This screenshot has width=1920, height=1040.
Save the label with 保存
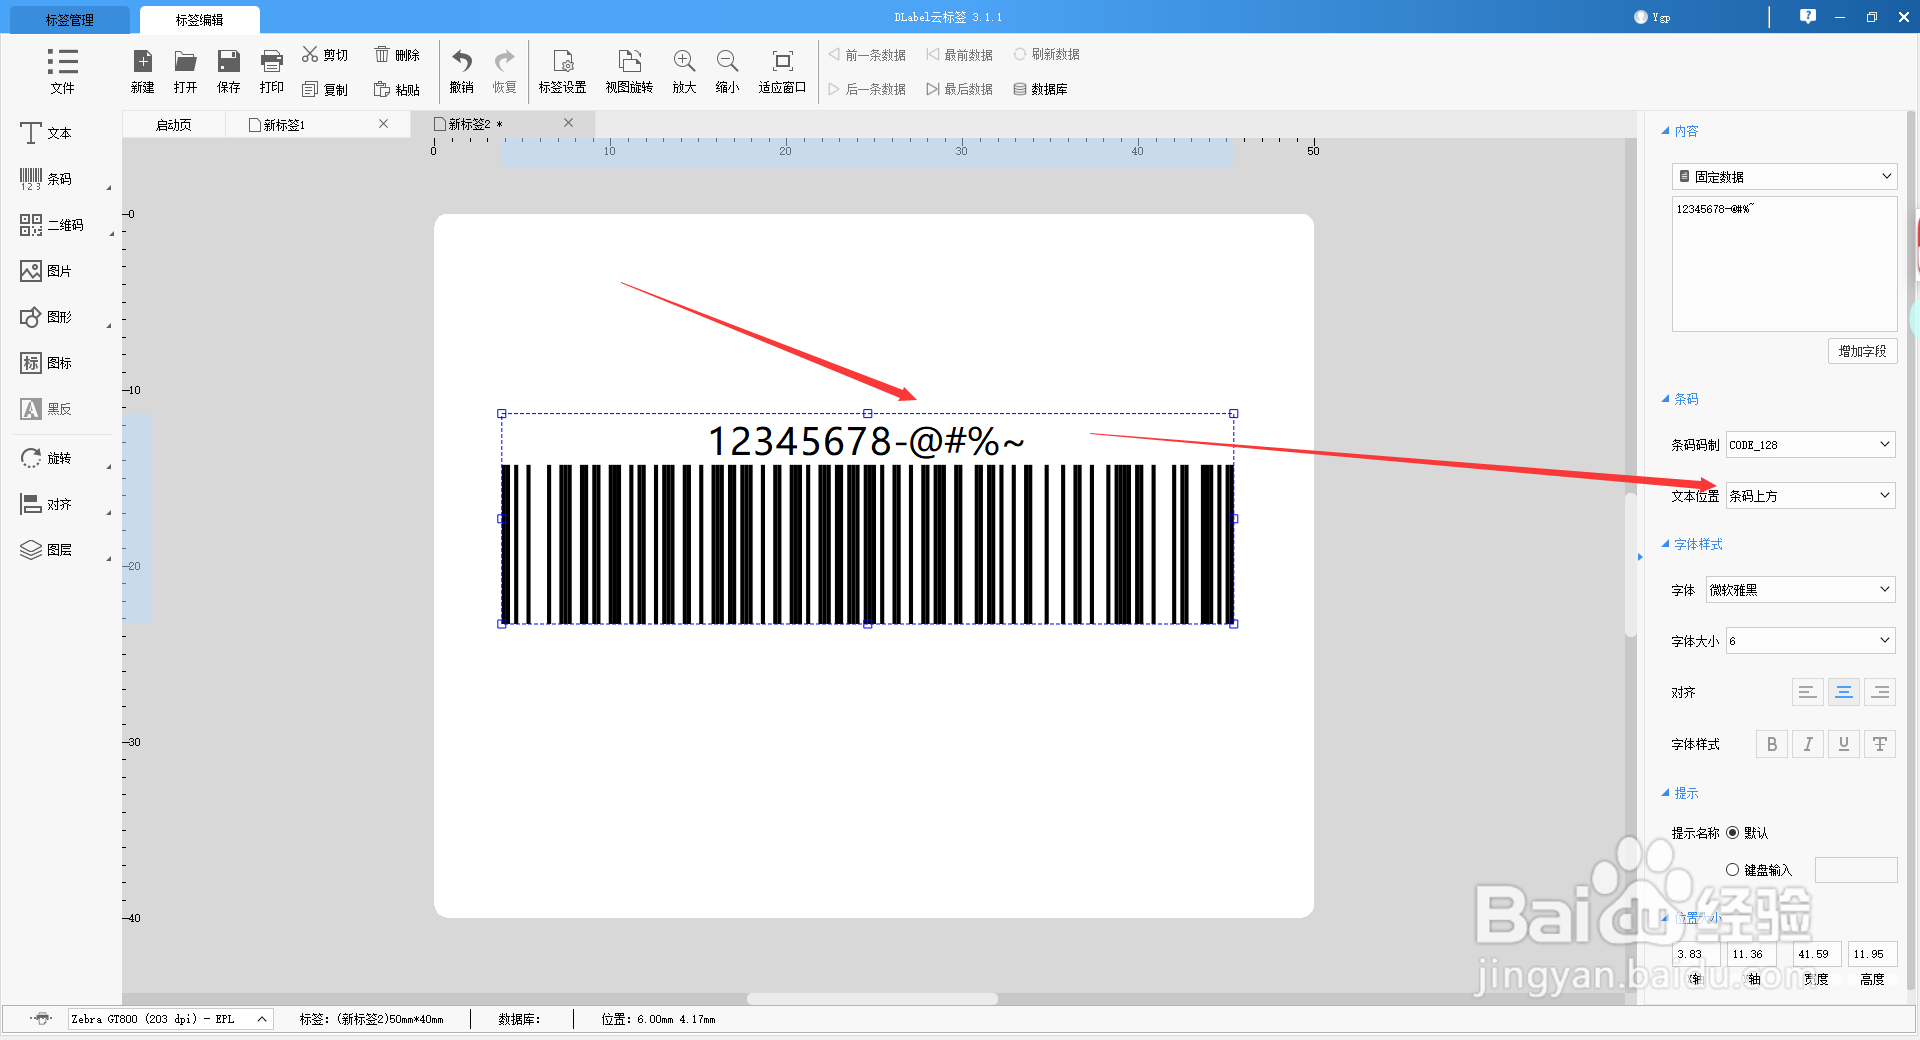tap(229, 71)
